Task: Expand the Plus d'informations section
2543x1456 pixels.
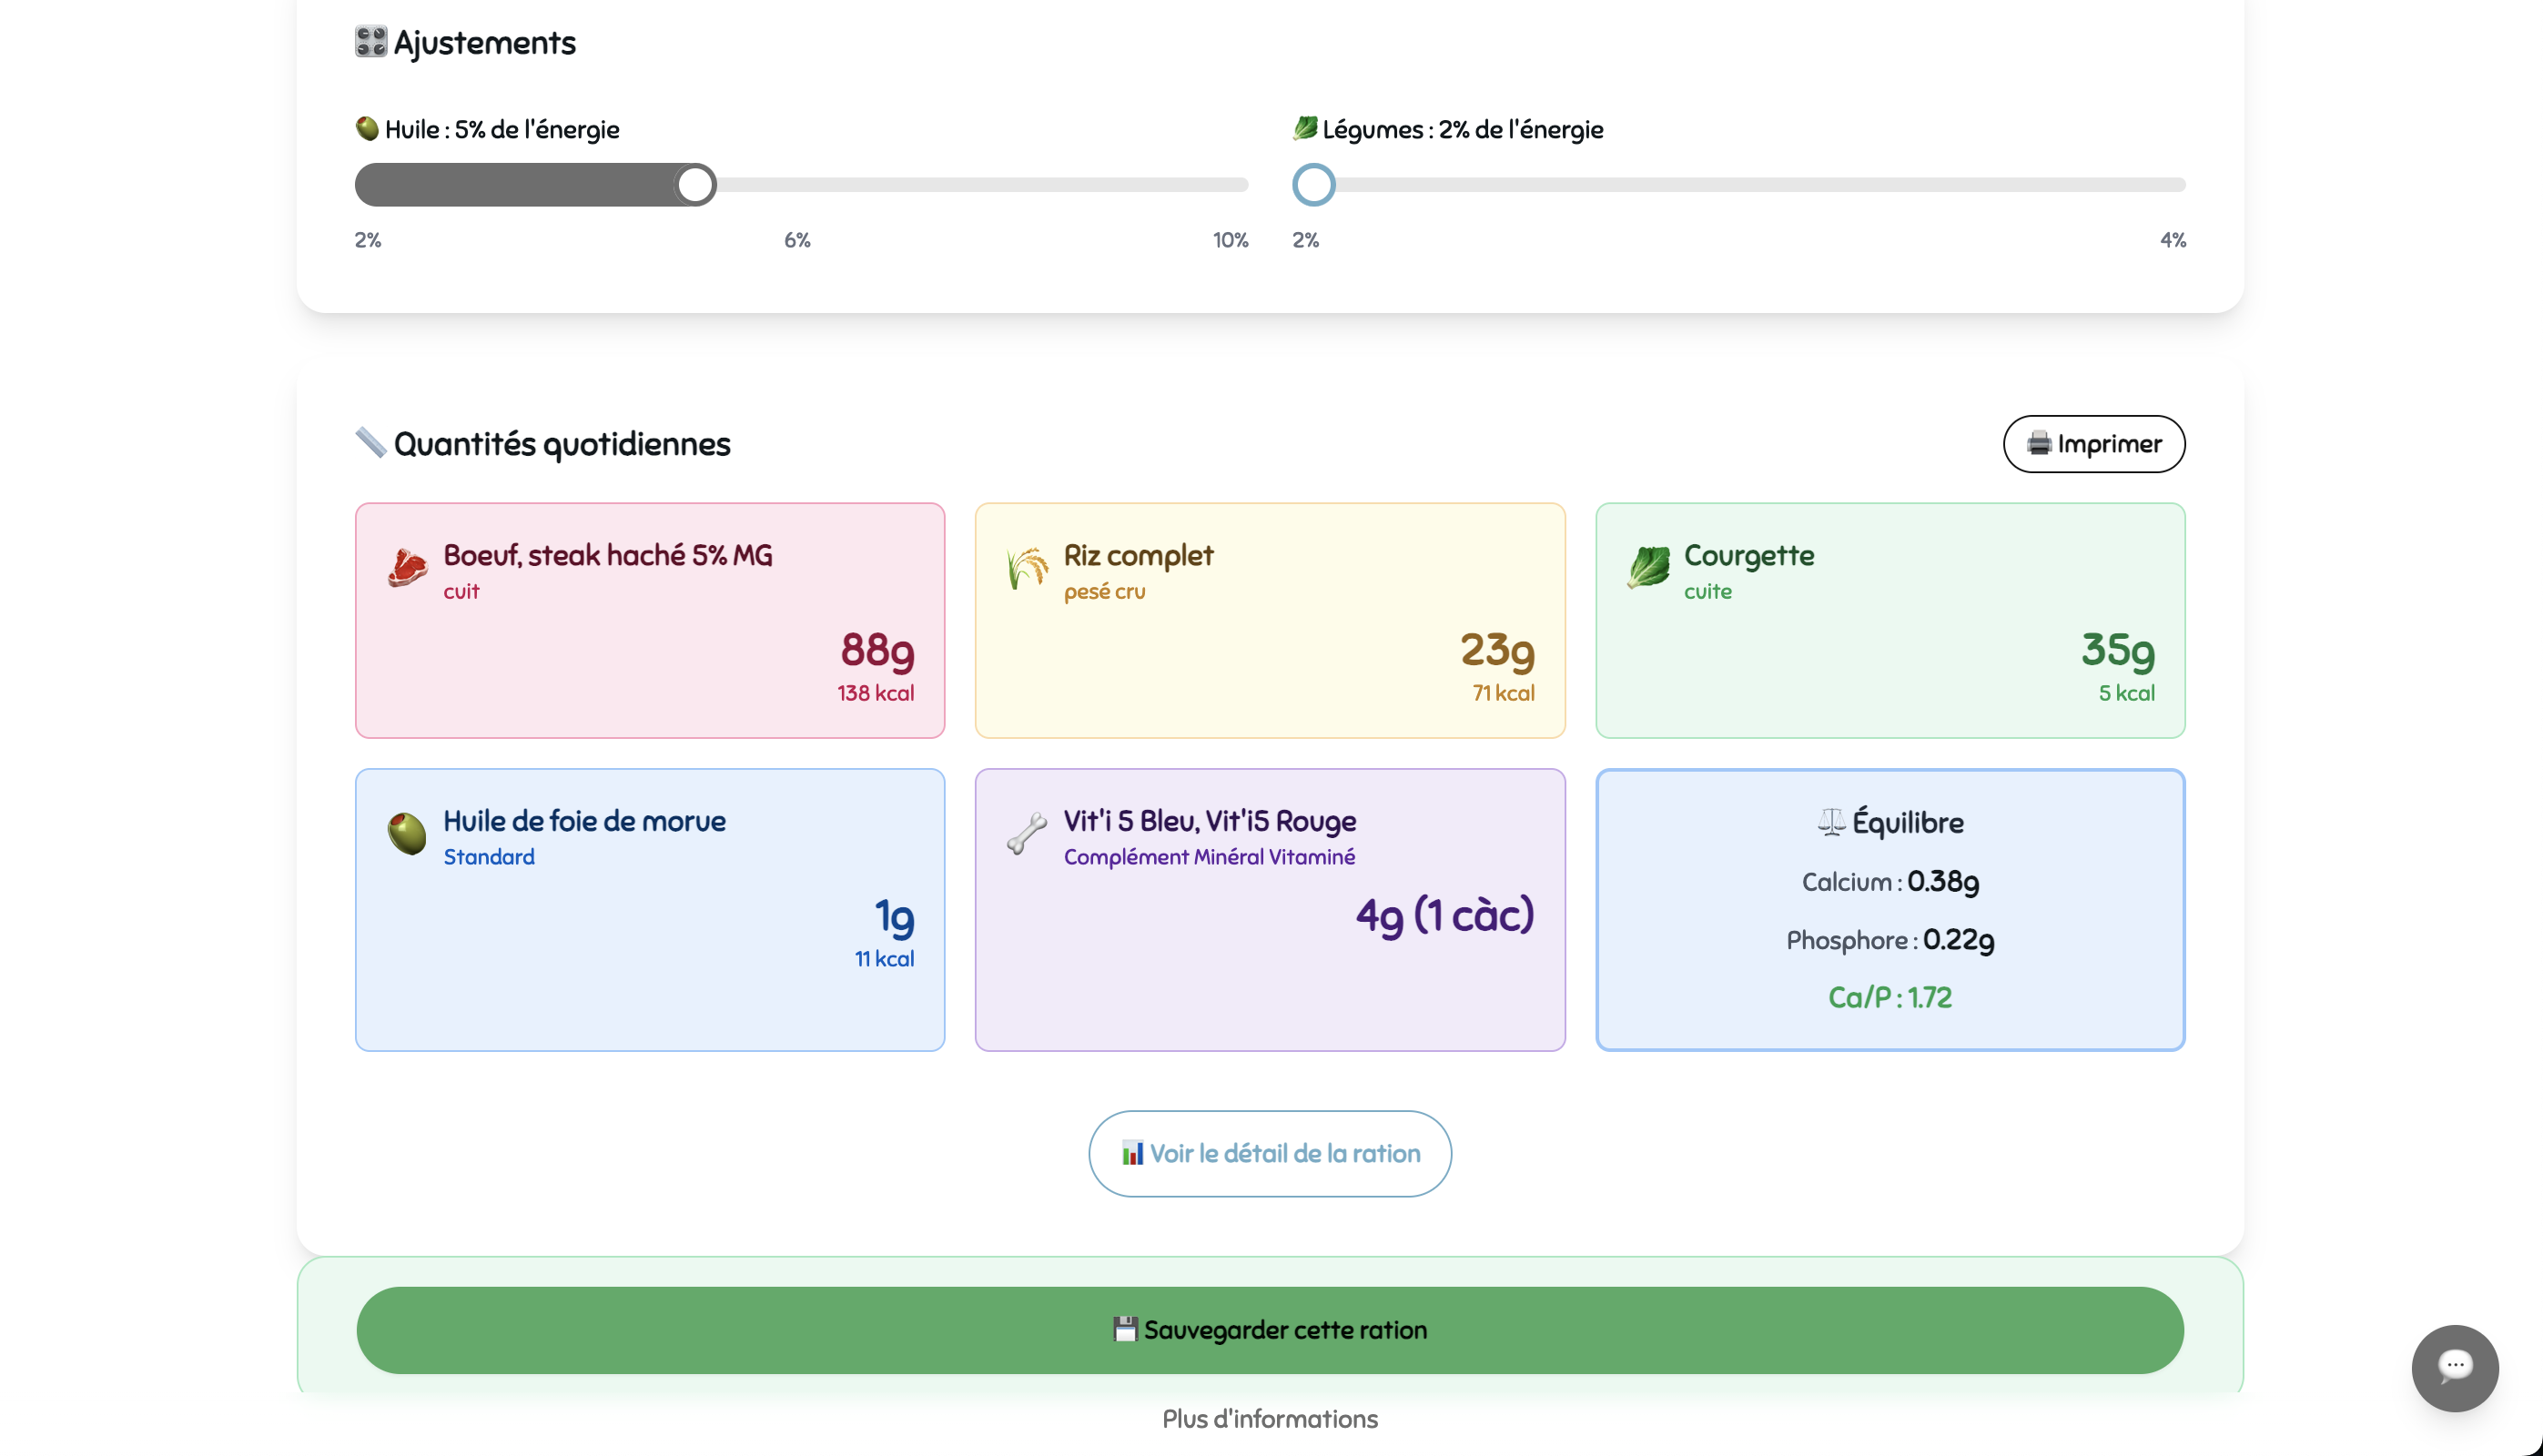Action: click(x=1269, y=1418)
